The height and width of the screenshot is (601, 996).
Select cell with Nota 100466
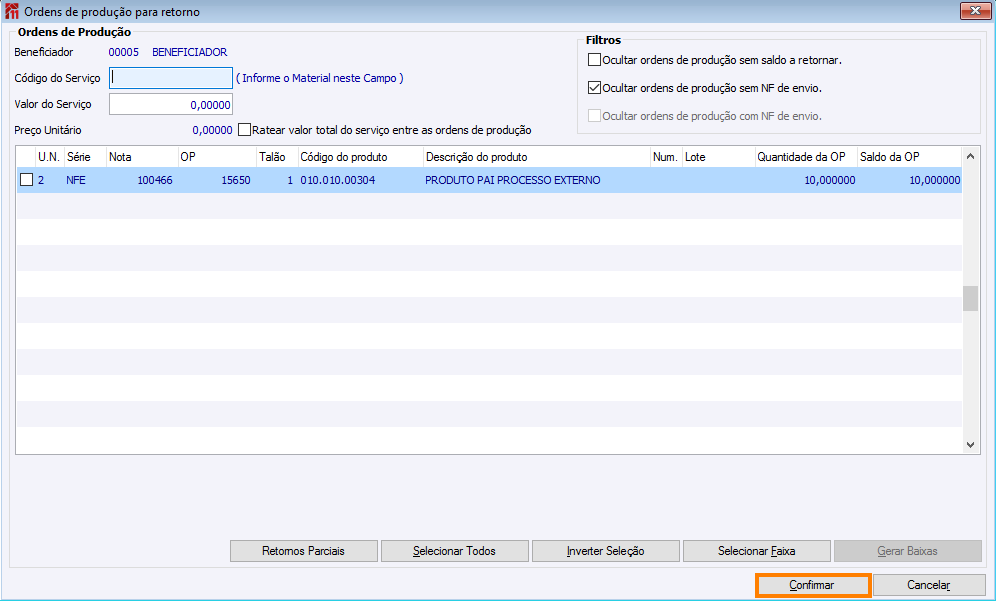[155, 180]
